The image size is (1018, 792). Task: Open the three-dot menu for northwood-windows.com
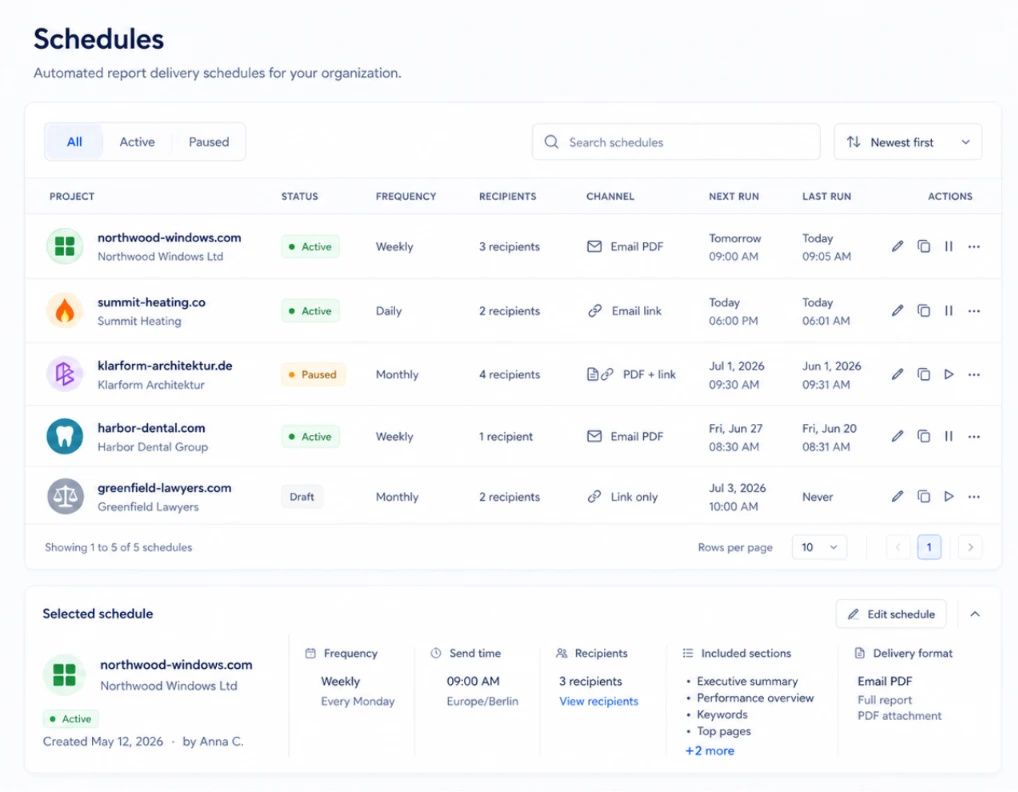[974, 247]
